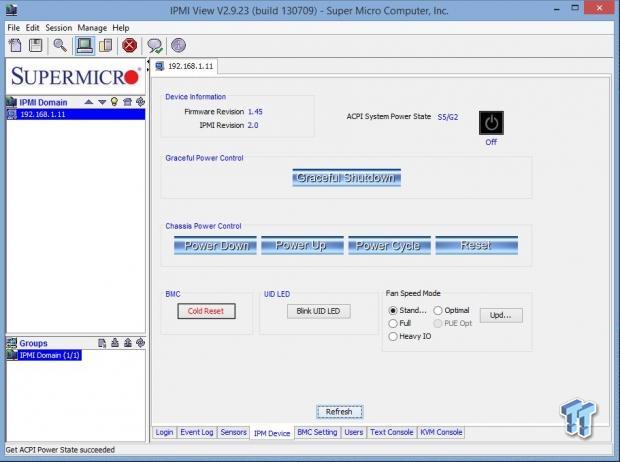620x462 pixels.
Task: Select the Optimal fan speed mode
Action: pos(438,311)
